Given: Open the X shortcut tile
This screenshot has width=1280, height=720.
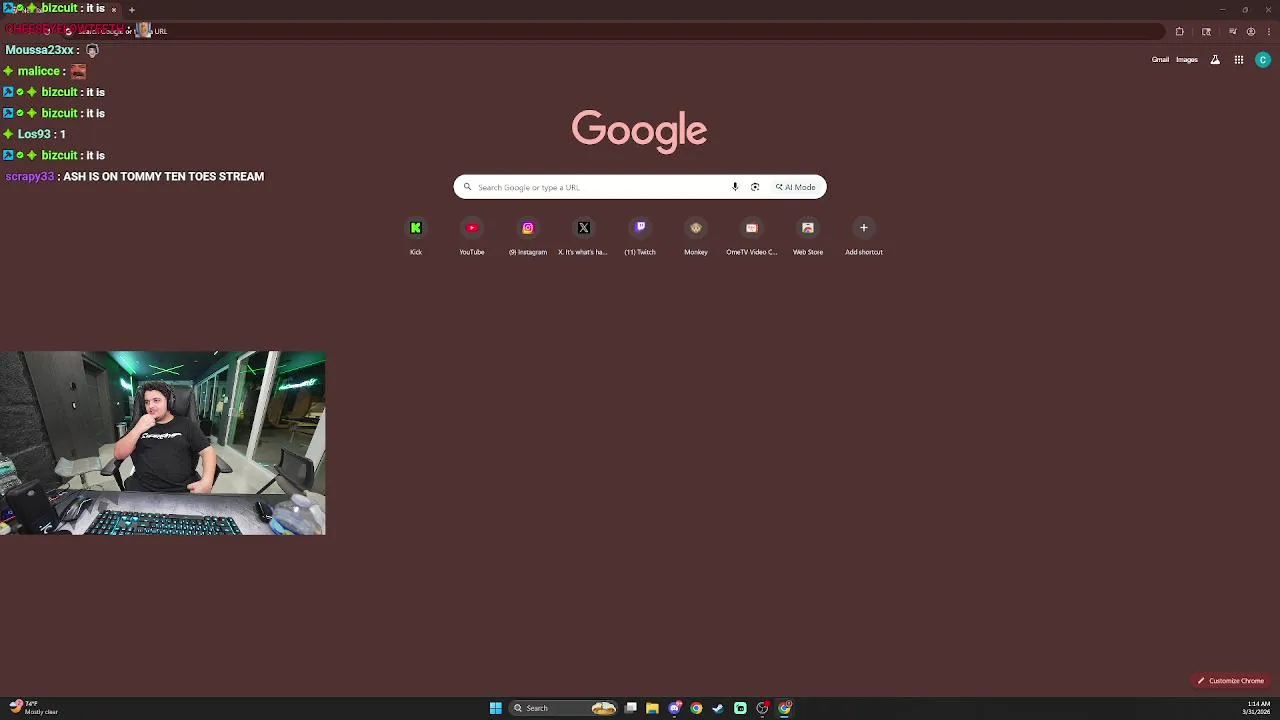Looking at the screenshot, I should pos(584,237).
